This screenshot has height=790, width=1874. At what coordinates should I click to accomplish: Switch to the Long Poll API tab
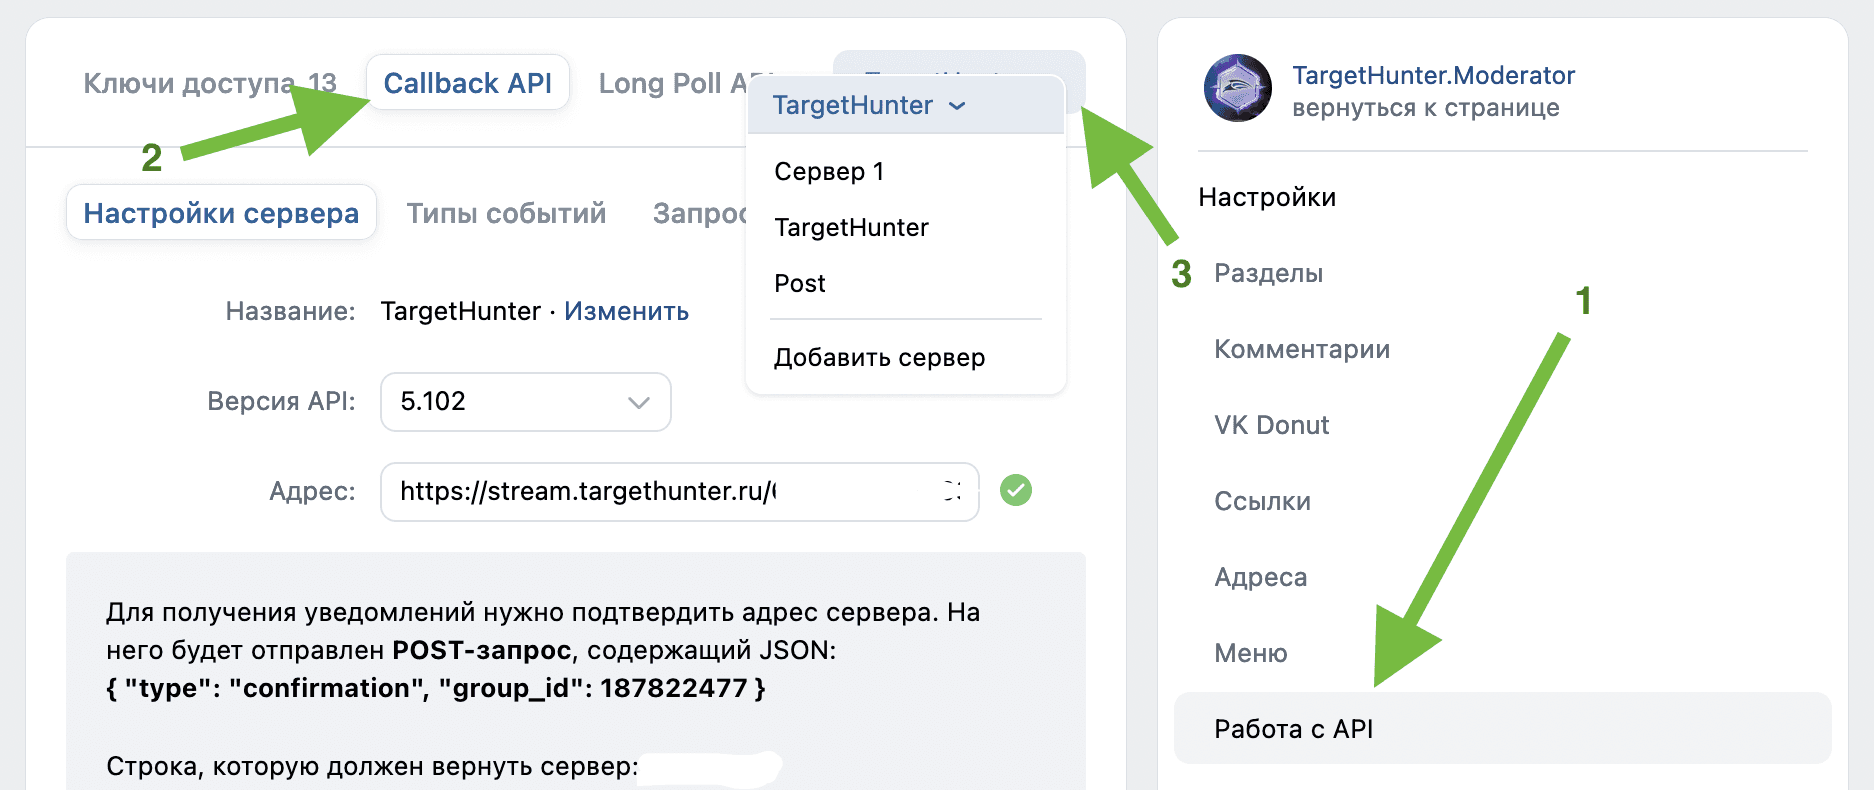(670, 83)
